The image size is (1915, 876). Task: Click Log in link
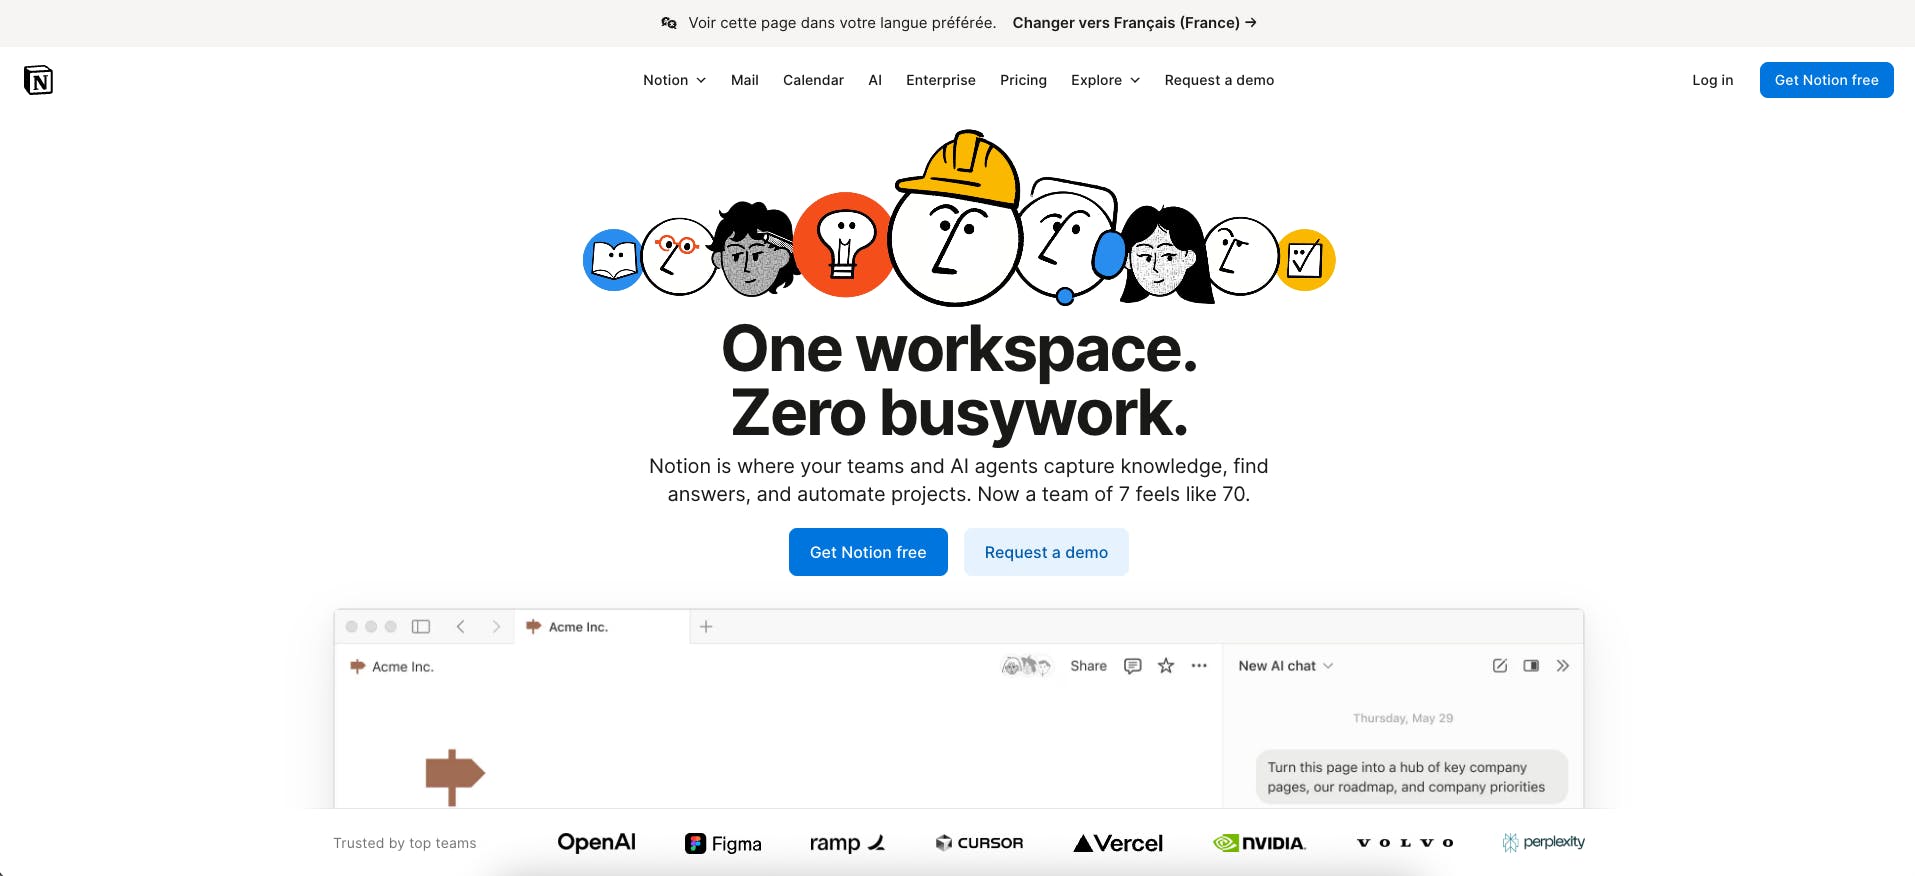[1713, 80]
